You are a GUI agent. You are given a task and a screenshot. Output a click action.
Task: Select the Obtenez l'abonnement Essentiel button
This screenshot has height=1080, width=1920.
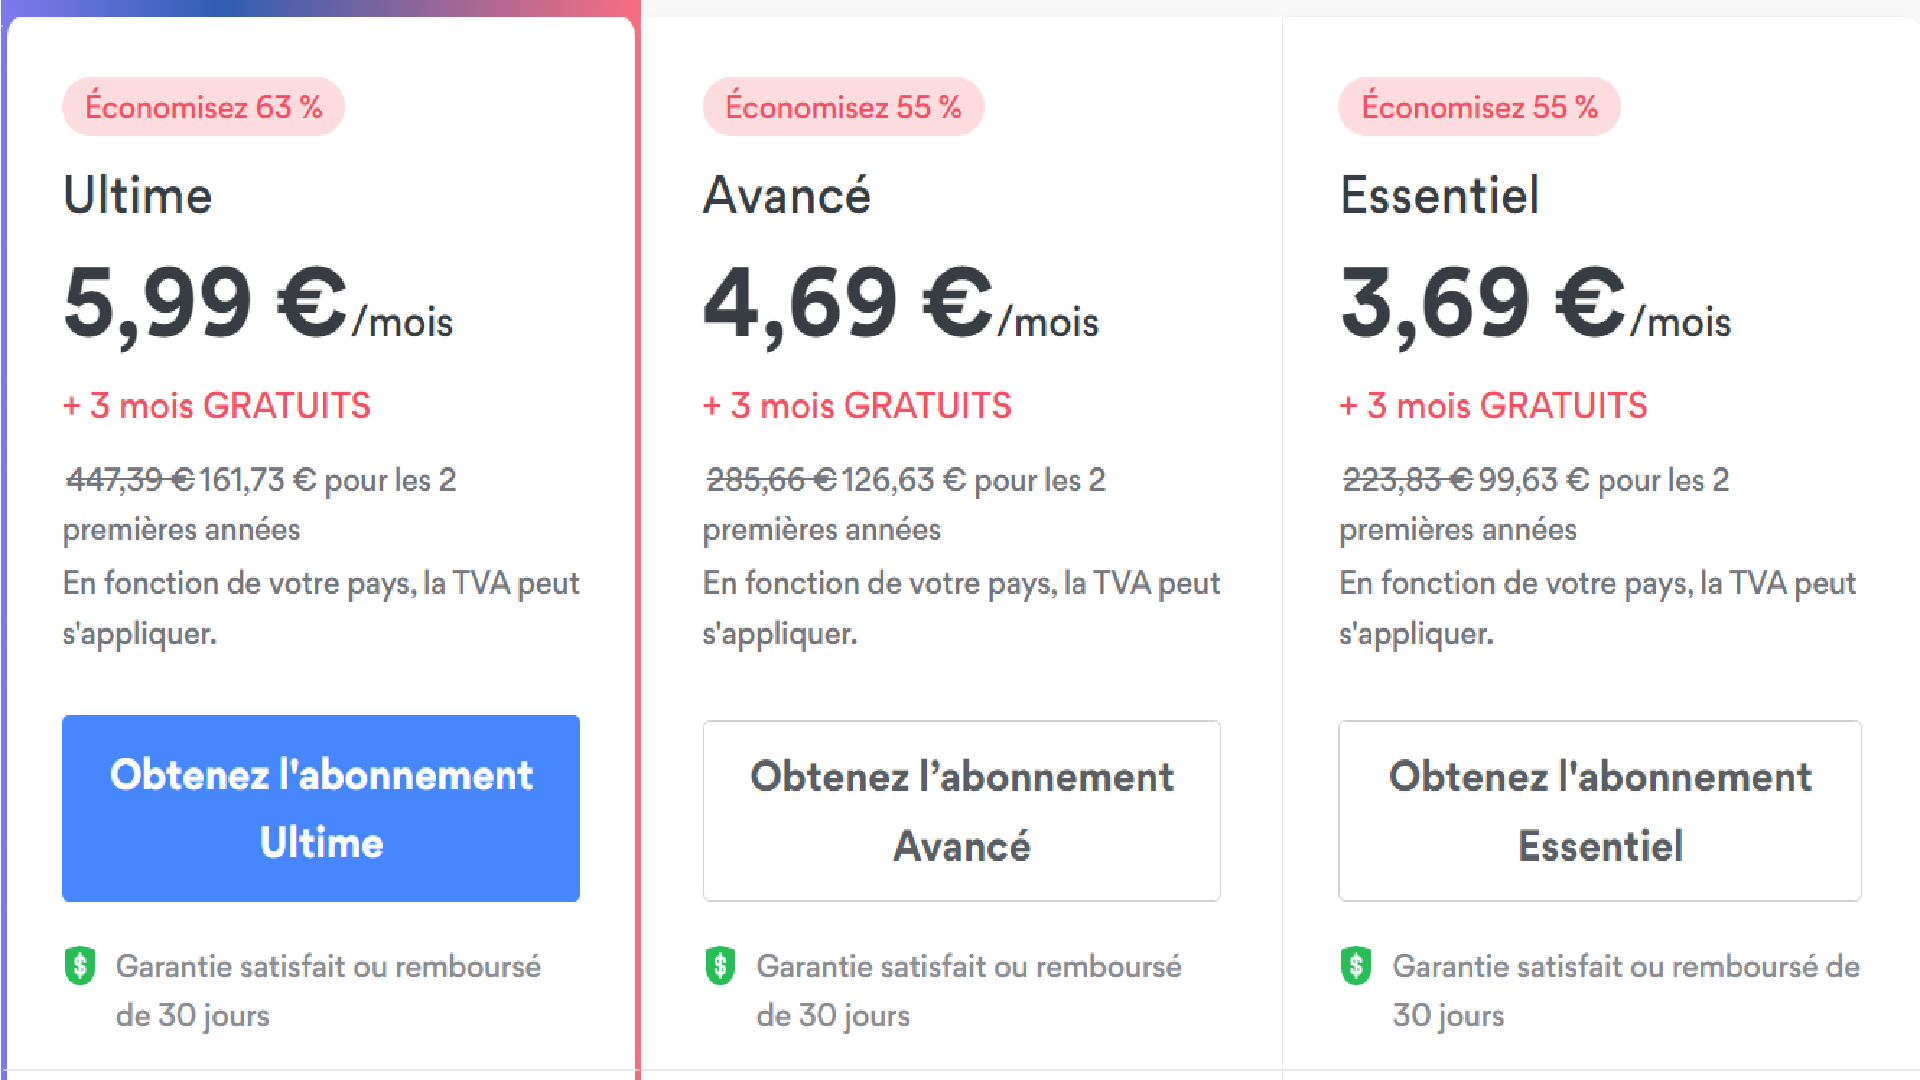[x=1600, y=811]
